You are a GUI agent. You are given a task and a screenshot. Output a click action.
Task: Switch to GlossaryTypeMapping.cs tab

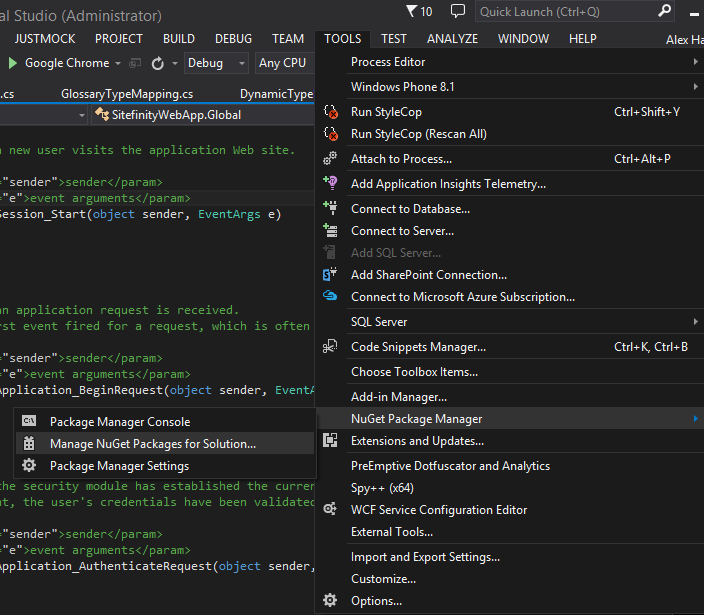point(127,94)
